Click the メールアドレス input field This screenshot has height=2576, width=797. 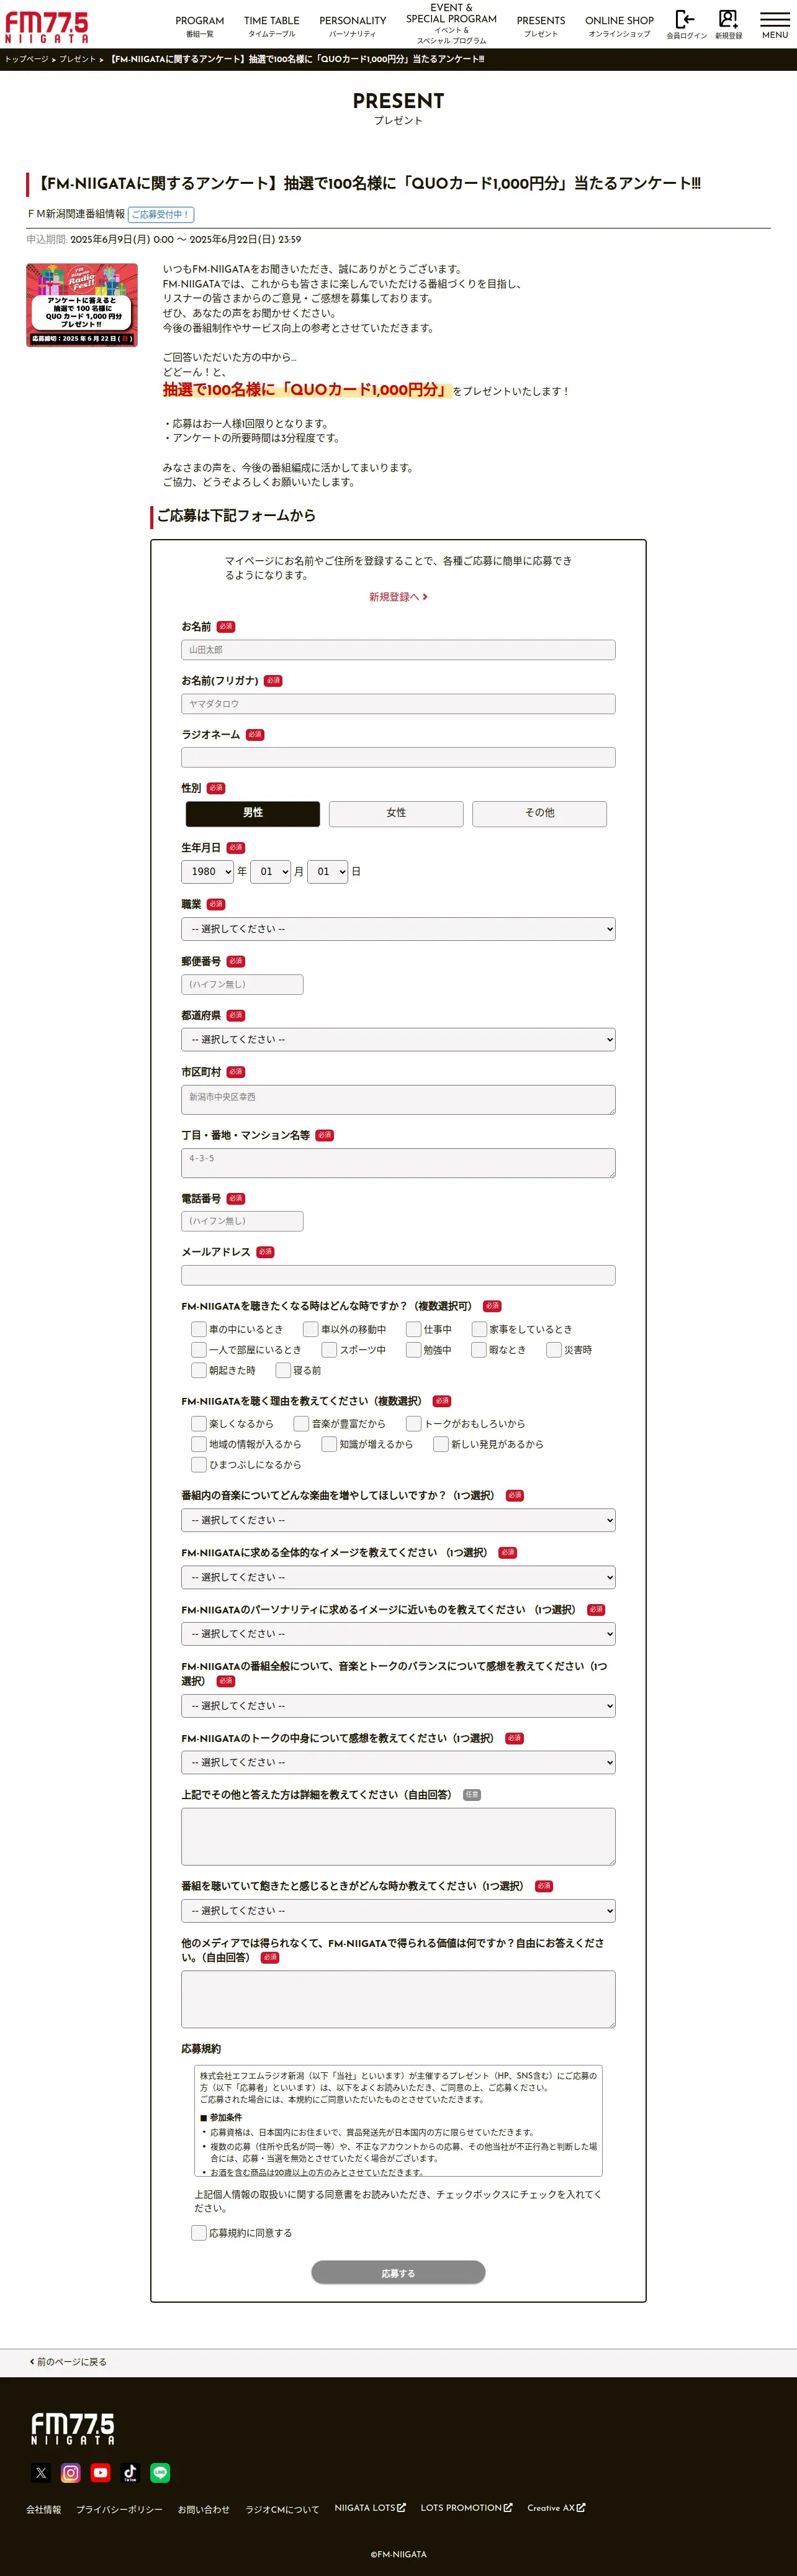point(398,1276)
